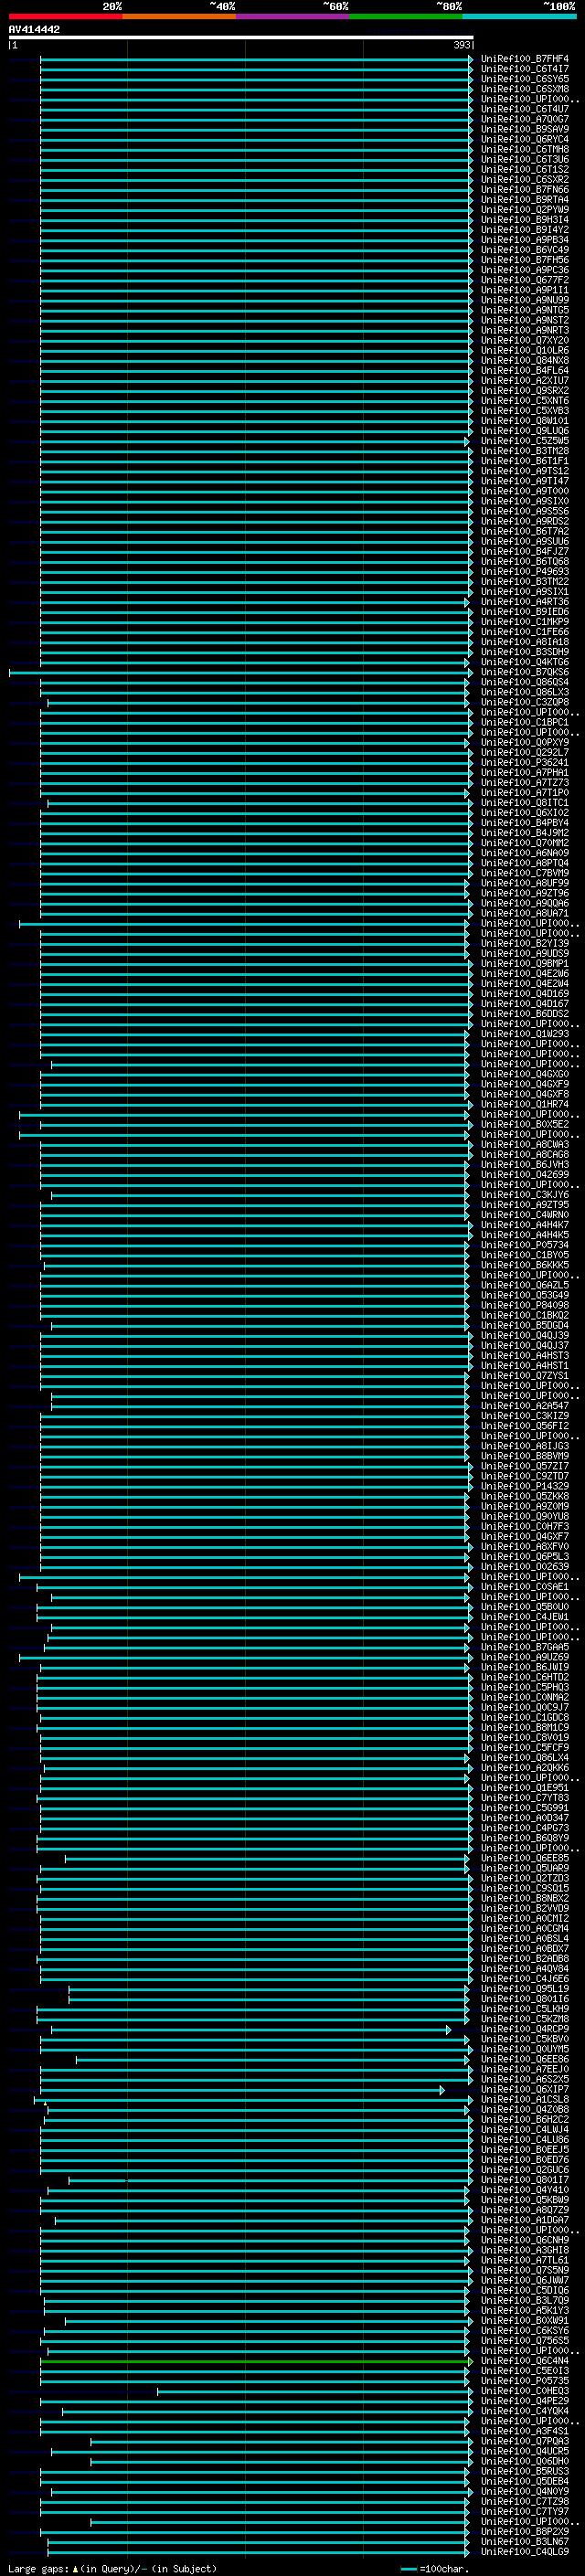The image size is (585, 2576).
Task: Click the green ~80% identity legend bar
Action: click(x=406, y=16)
